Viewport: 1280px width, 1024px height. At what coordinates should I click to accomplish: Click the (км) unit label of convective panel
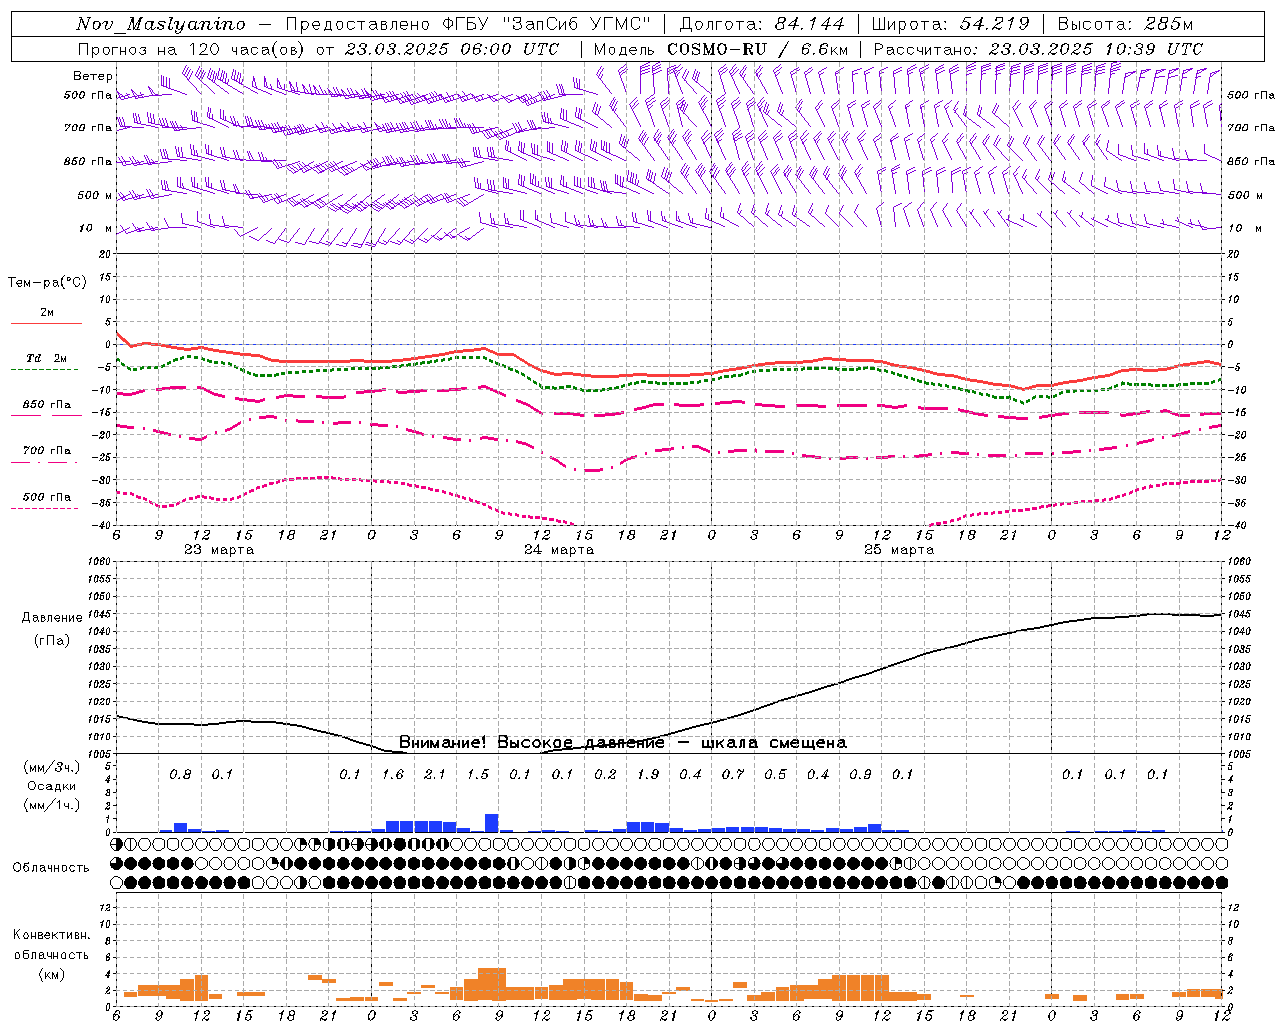point(51,973)
